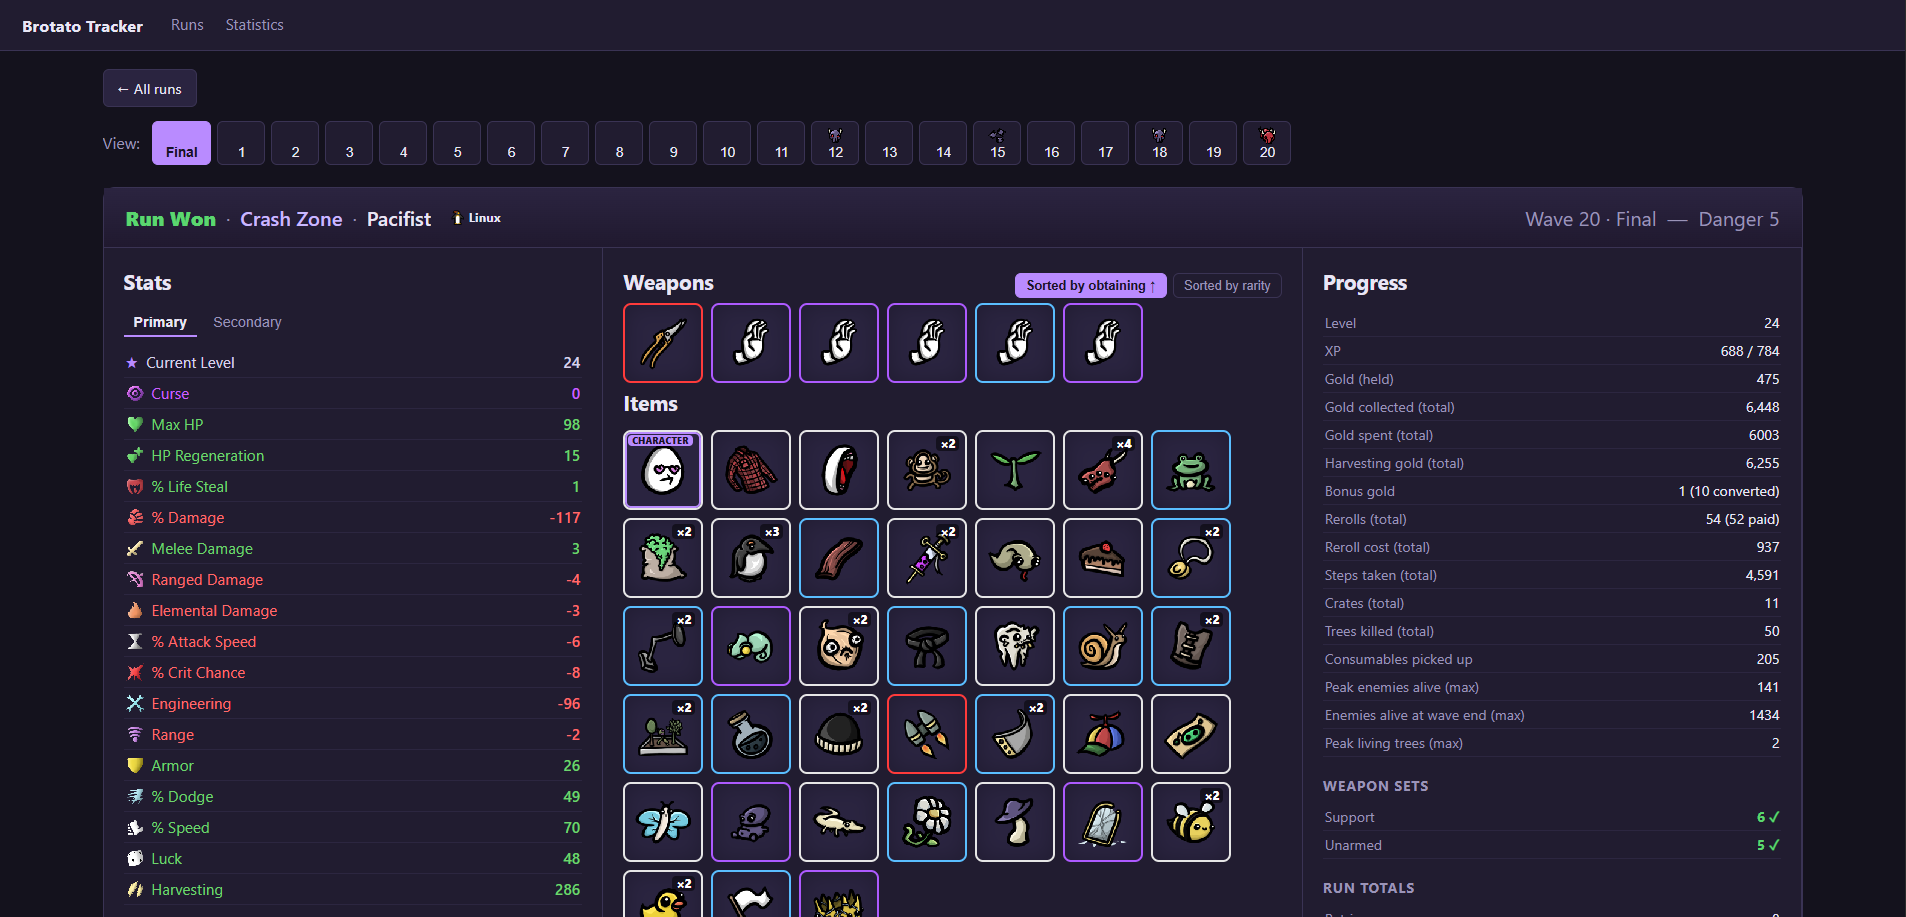
Task: Select wave 20 boss view
Action: coord(1267,143)
